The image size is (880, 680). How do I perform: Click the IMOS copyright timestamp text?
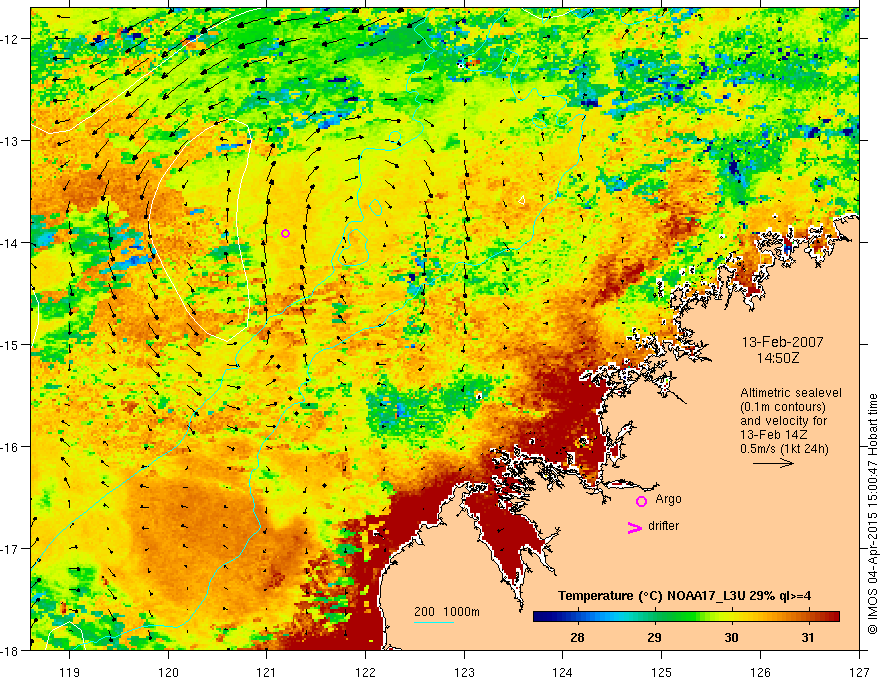872,514
